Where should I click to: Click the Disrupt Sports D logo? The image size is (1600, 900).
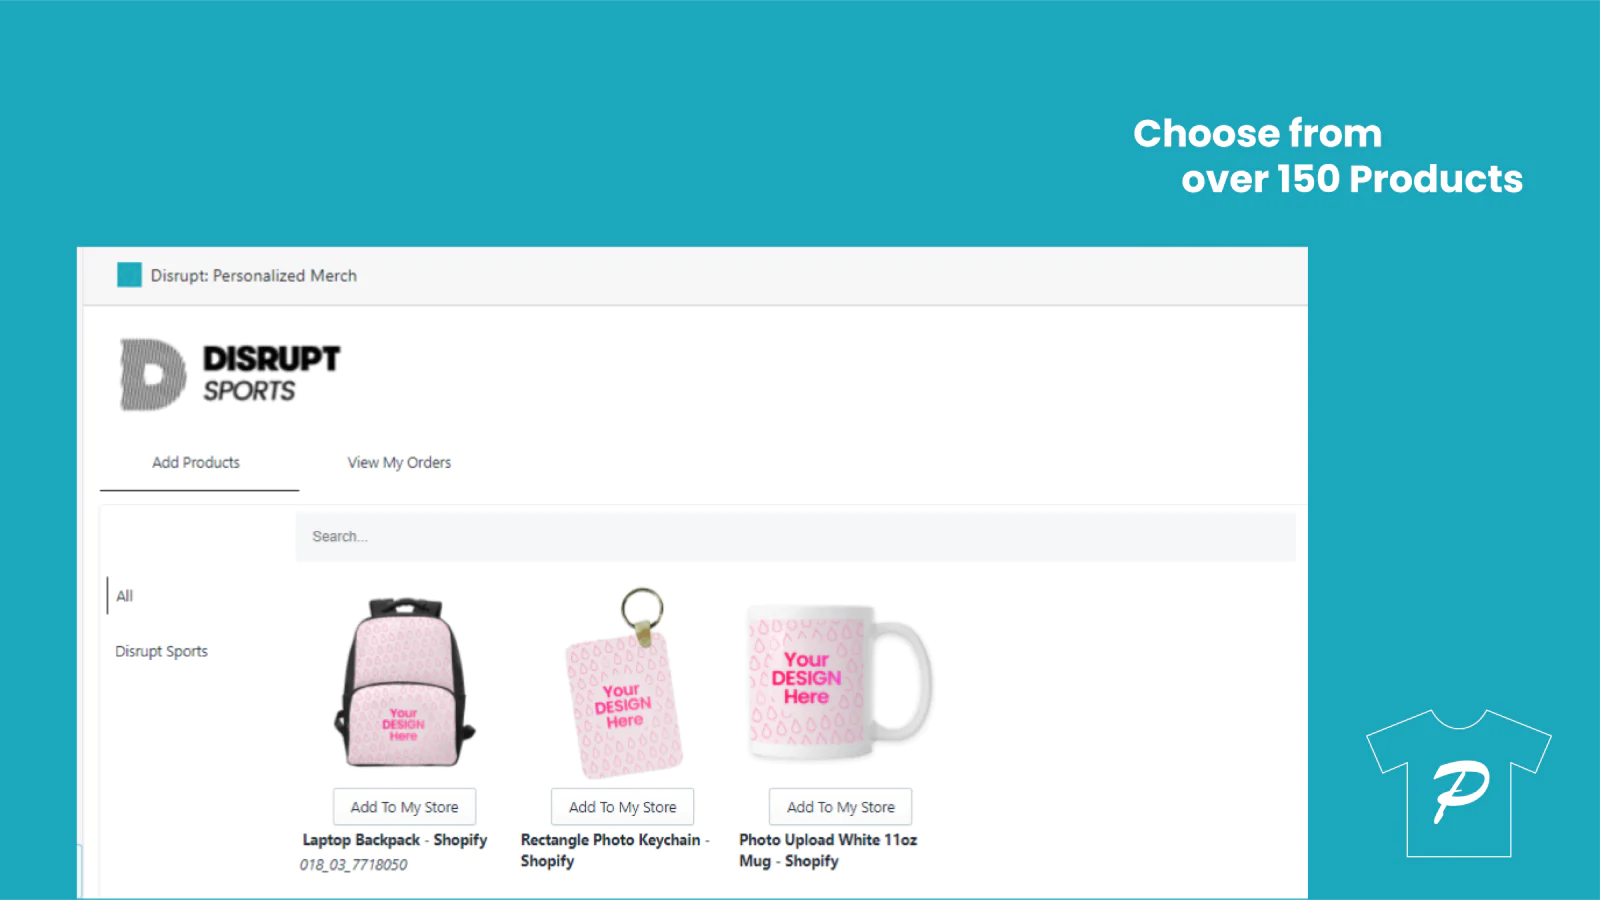(x=153, y=375)
